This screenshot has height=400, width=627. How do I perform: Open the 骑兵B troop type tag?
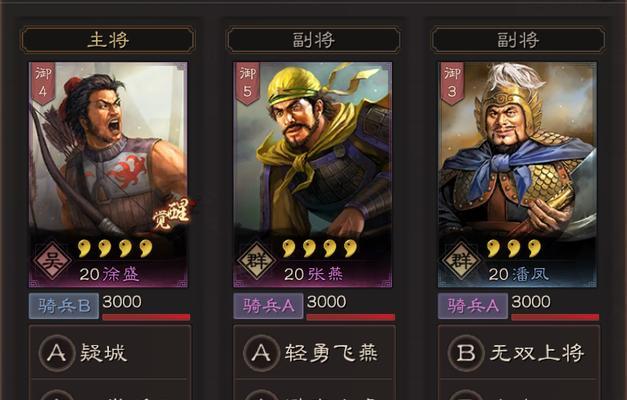click(64, 306)
